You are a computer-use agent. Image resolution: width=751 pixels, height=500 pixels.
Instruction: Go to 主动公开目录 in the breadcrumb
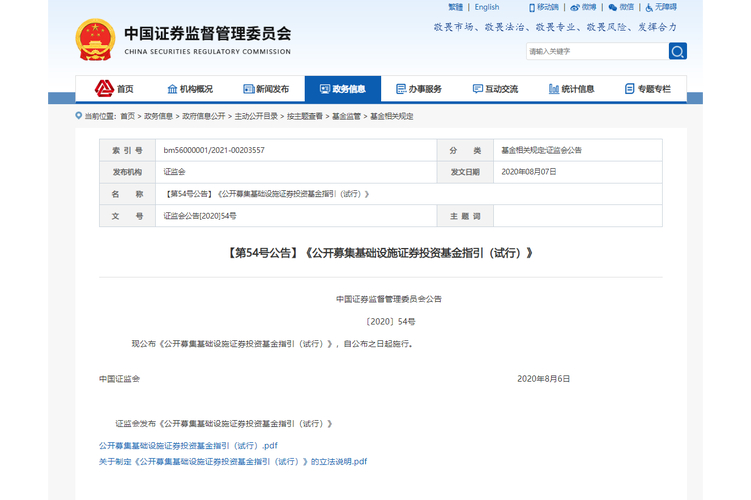pyautogui.click(x=256, y=116)
